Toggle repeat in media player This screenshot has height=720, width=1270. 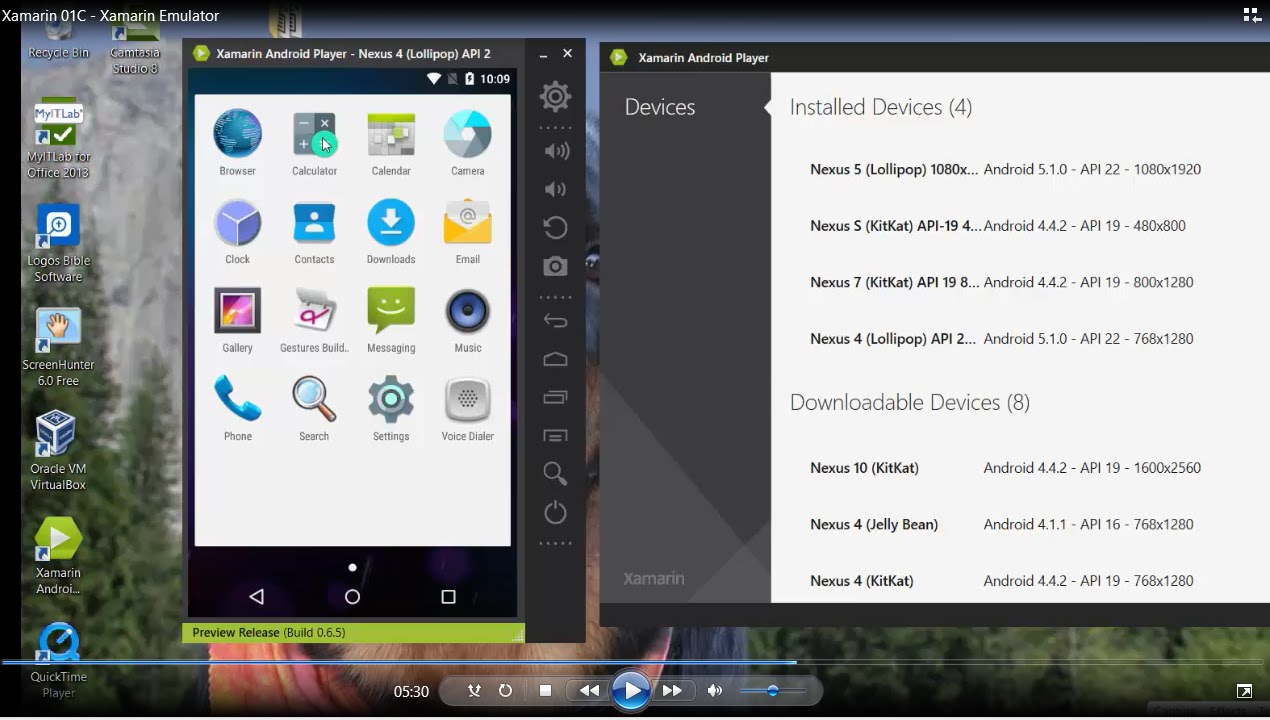(x=506, y=691)
